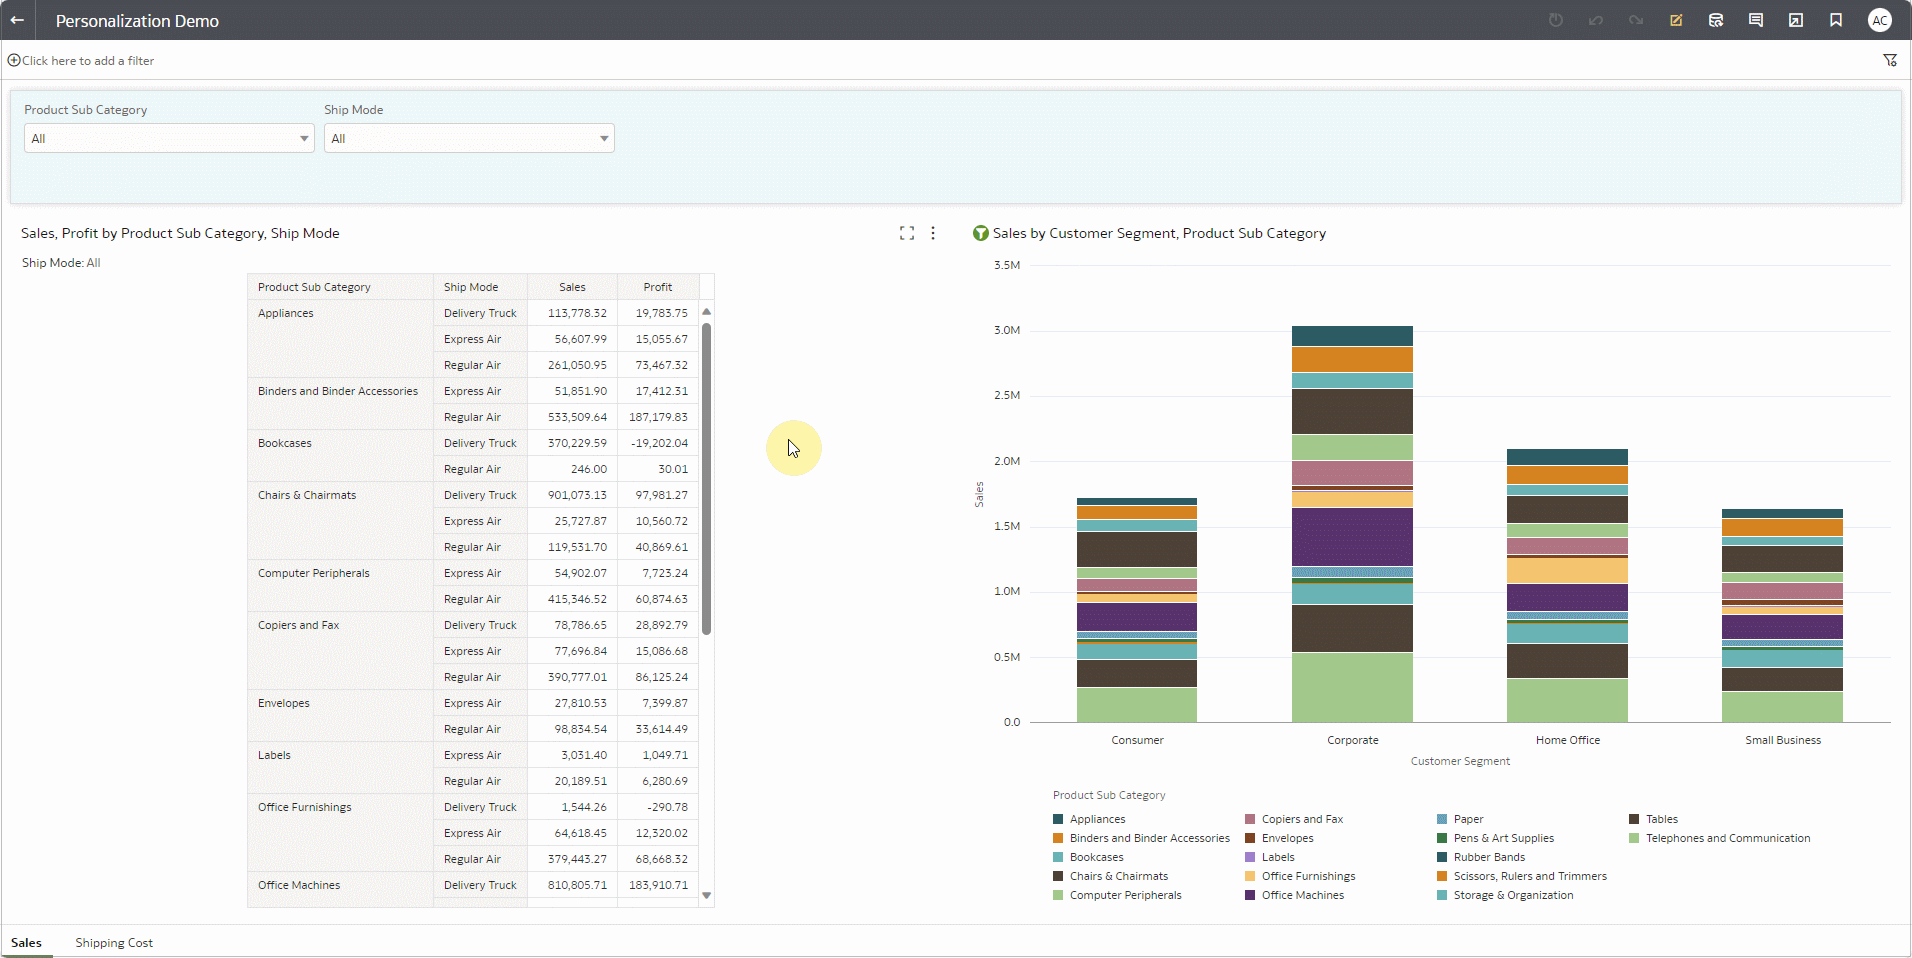Click the back arrow in header
The image size is (1912, 958).
click(x=17, y=20)
